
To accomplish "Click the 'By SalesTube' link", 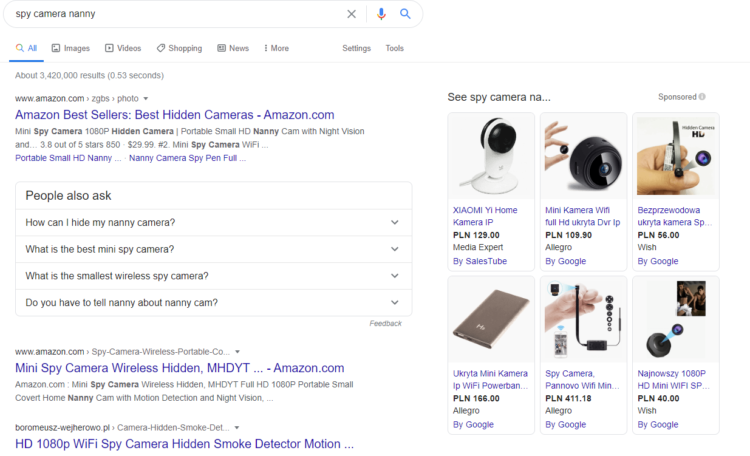I will 480,261.
